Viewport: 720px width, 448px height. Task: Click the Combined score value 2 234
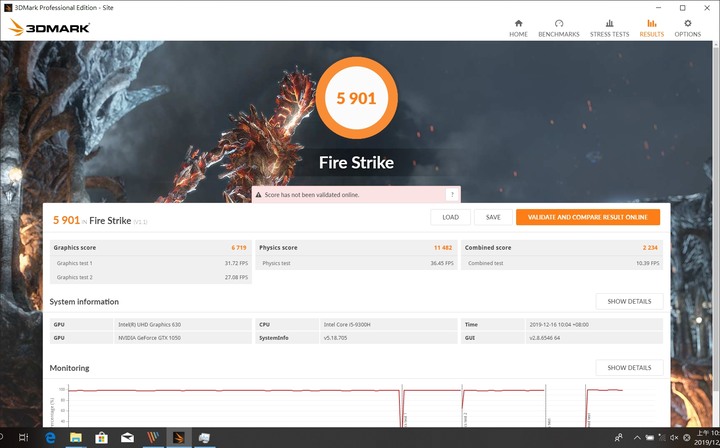click(x=650, y=247)
